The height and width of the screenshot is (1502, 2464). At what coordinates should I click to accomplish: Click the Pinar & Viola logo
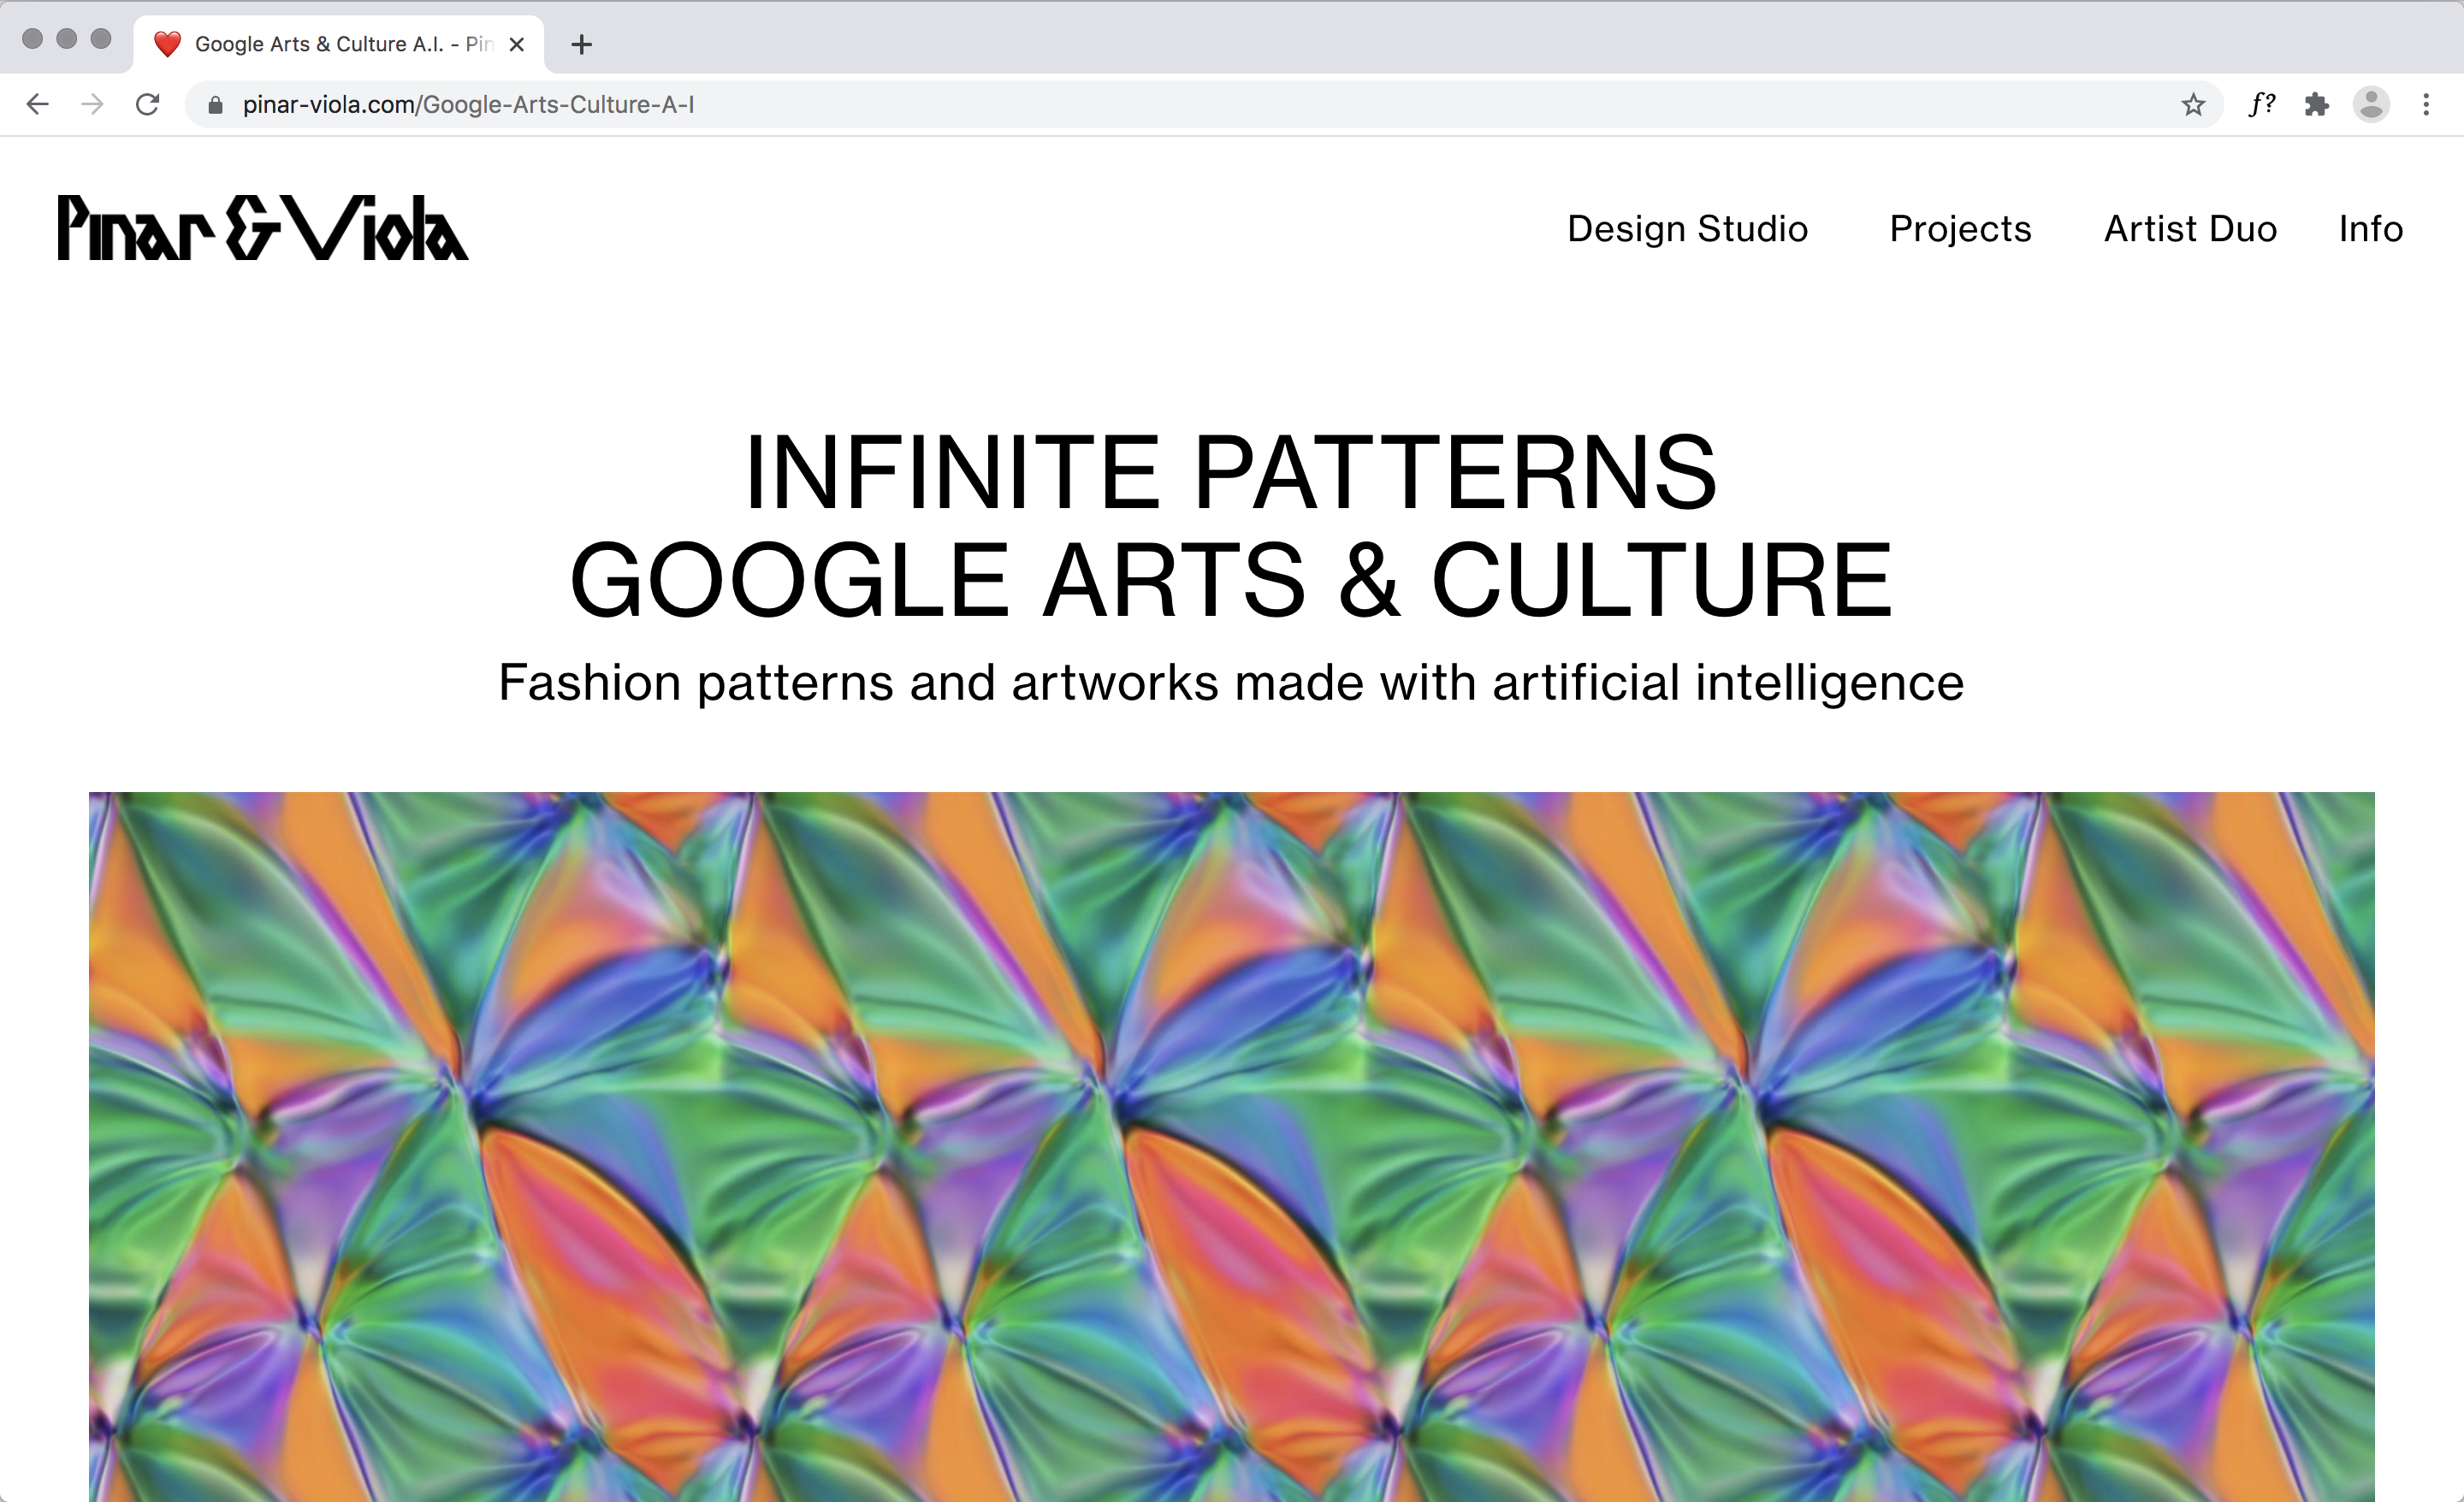click(262, 228)
